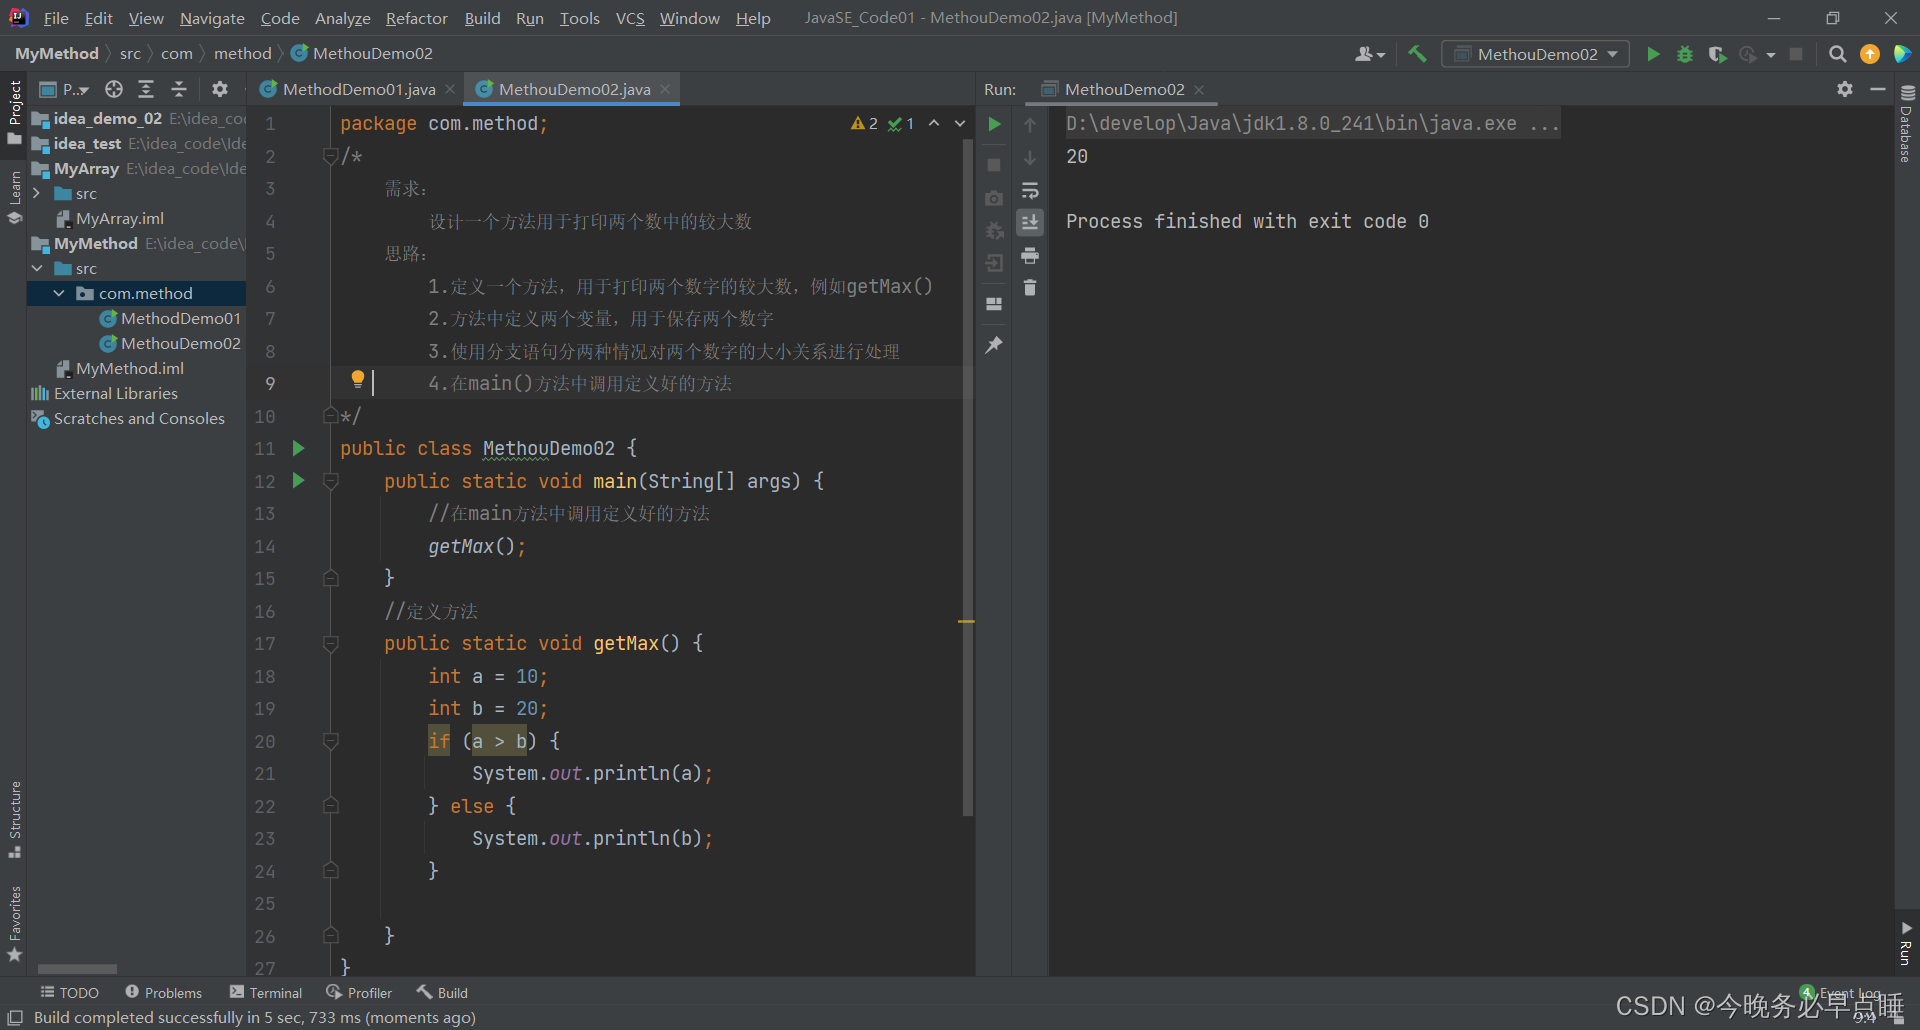The height and width of the screenshot is (1030, 1920).
Task: Toggle the Favorites side panel
Action: click(14, 924)
